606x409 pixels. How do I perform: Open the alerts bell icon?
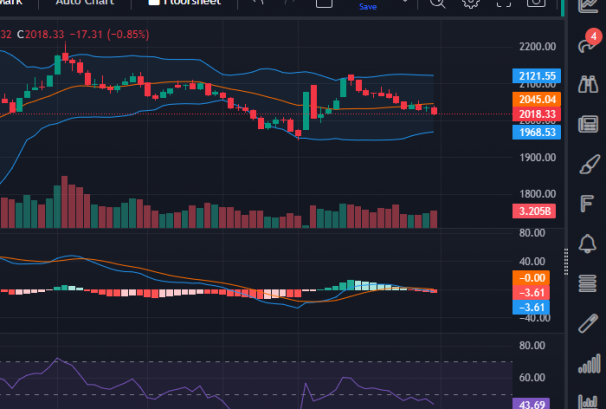click(x=587, y=244)
